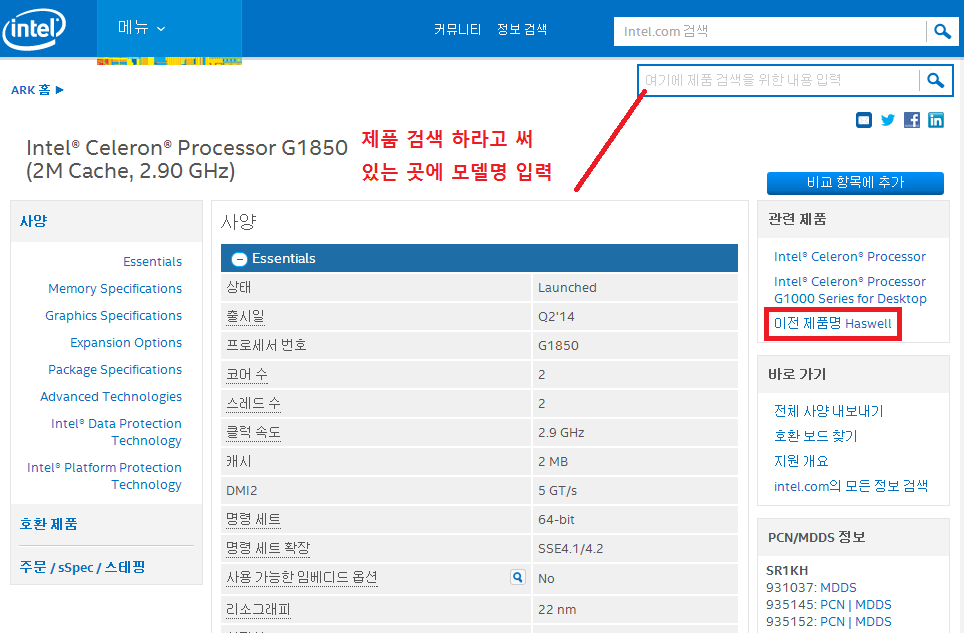Open Intel Platform Protection Technology link

105,476
